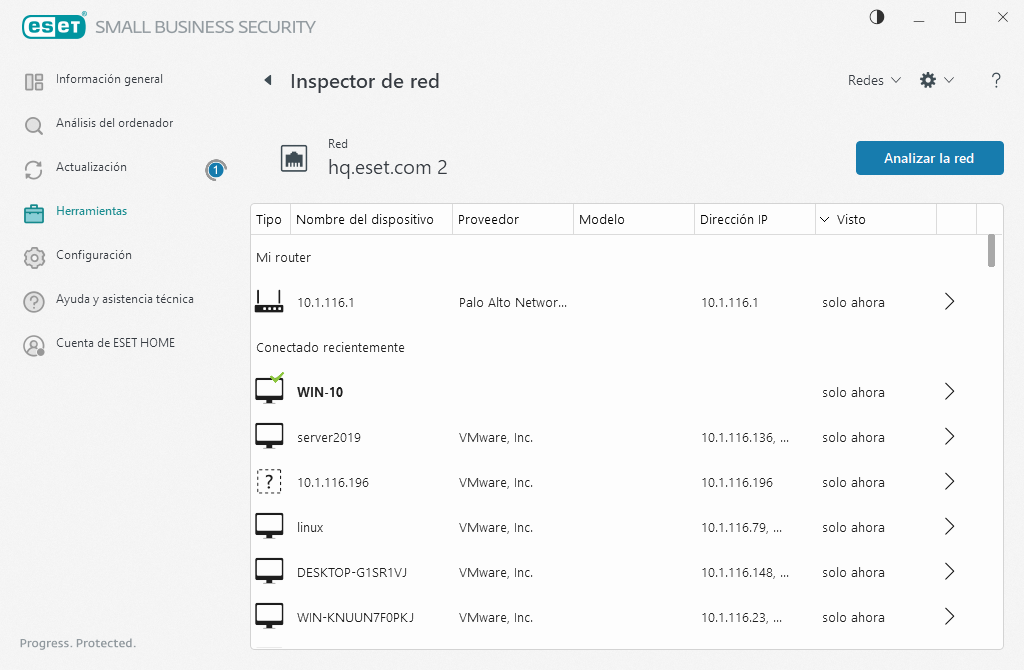Viewport: 1024px width, 670px height.
Task: Open the Redes dropdown
Action: [874, 81]
